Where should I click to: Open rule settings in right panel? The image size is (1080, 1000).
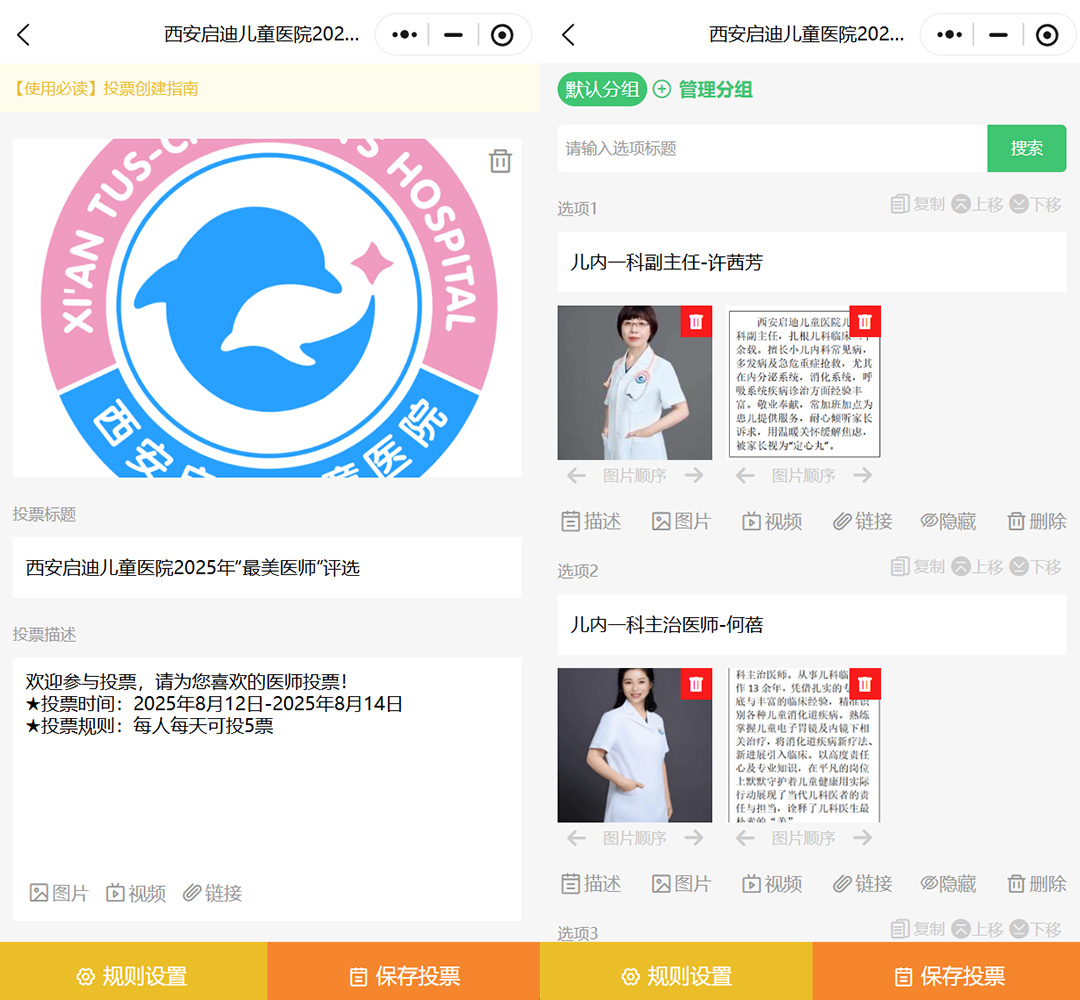tap(676, 972)
